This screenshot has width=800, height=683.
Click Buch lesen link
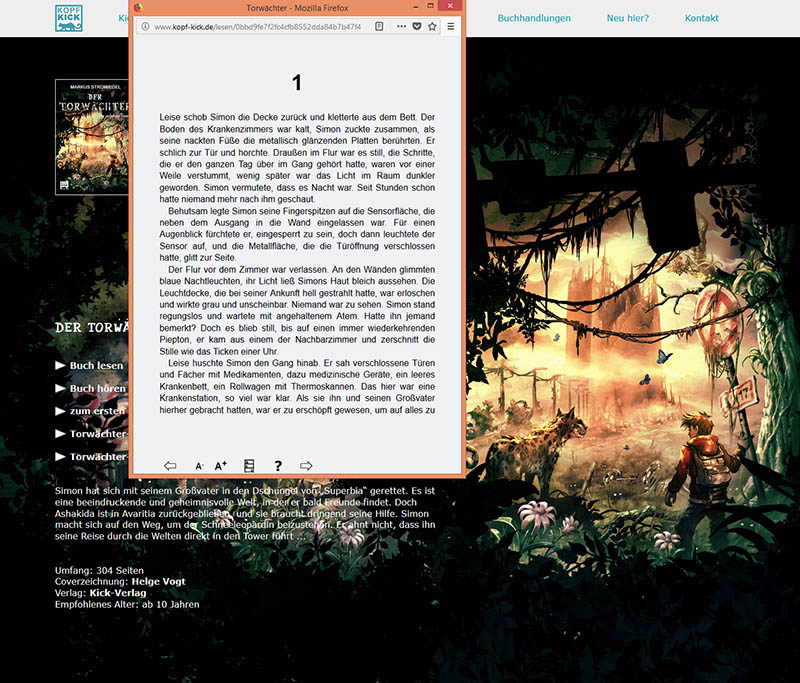pyautogui.click(x=96, y=365)
